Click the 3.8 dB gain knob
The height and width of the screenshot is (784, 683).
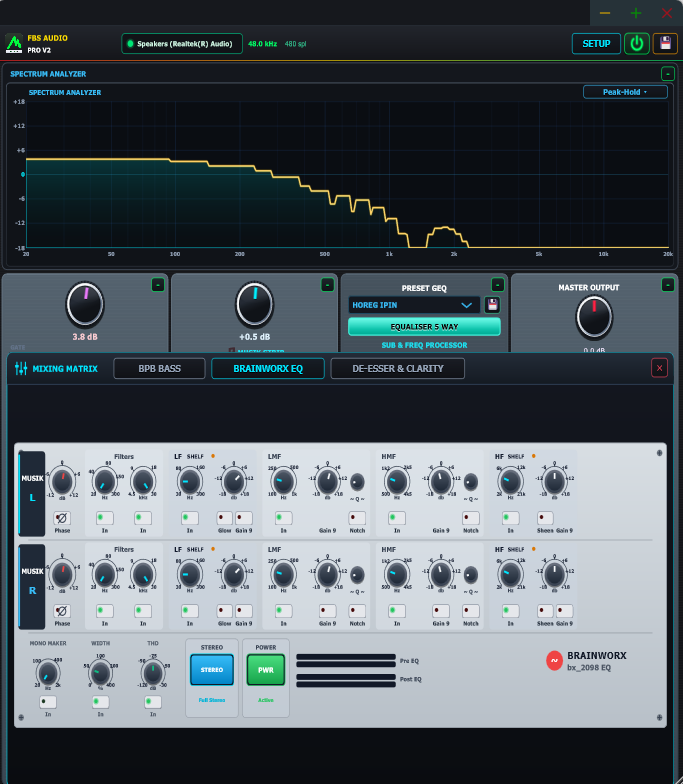(x=85, y=304)
